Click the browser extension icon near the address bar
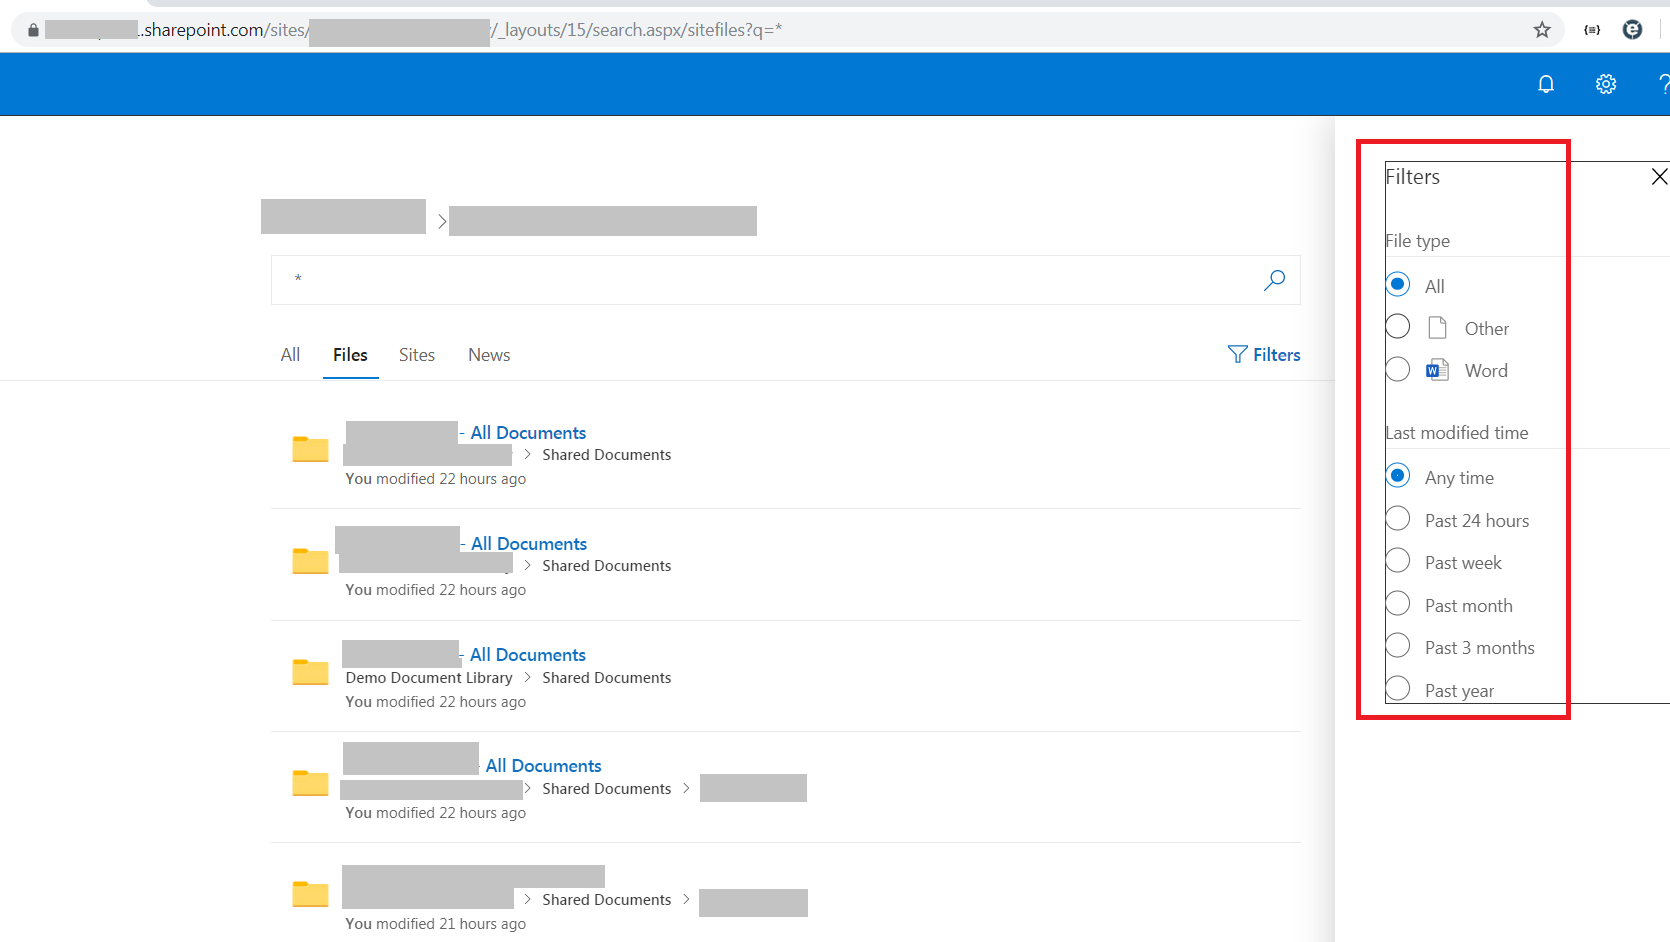1670x942 pixels. (x=1591, y=30)
